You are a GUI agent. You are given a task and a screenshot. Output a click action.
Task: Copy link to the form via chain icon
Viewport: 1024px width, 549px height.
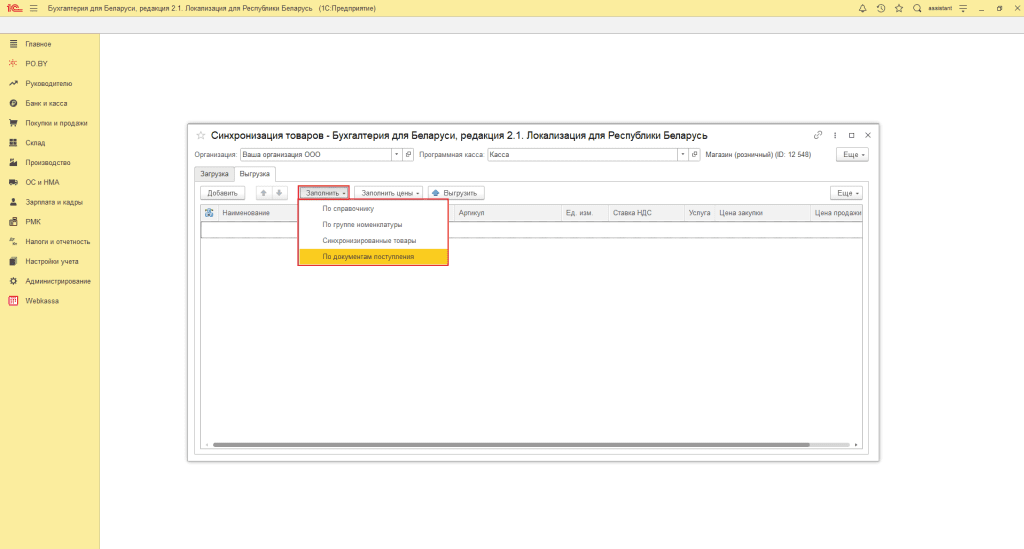click(x=818, y=135)
